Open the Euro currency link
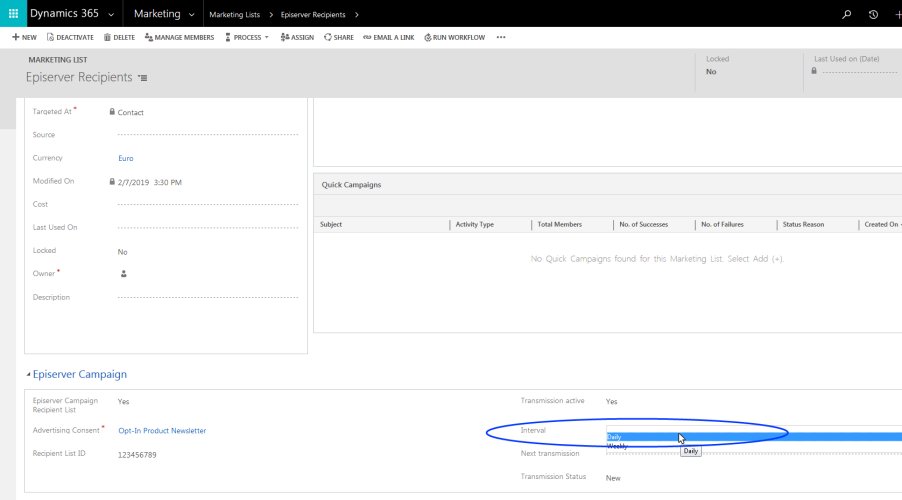The width and height of the screenshot is (902, 500). tap(125, 158)
